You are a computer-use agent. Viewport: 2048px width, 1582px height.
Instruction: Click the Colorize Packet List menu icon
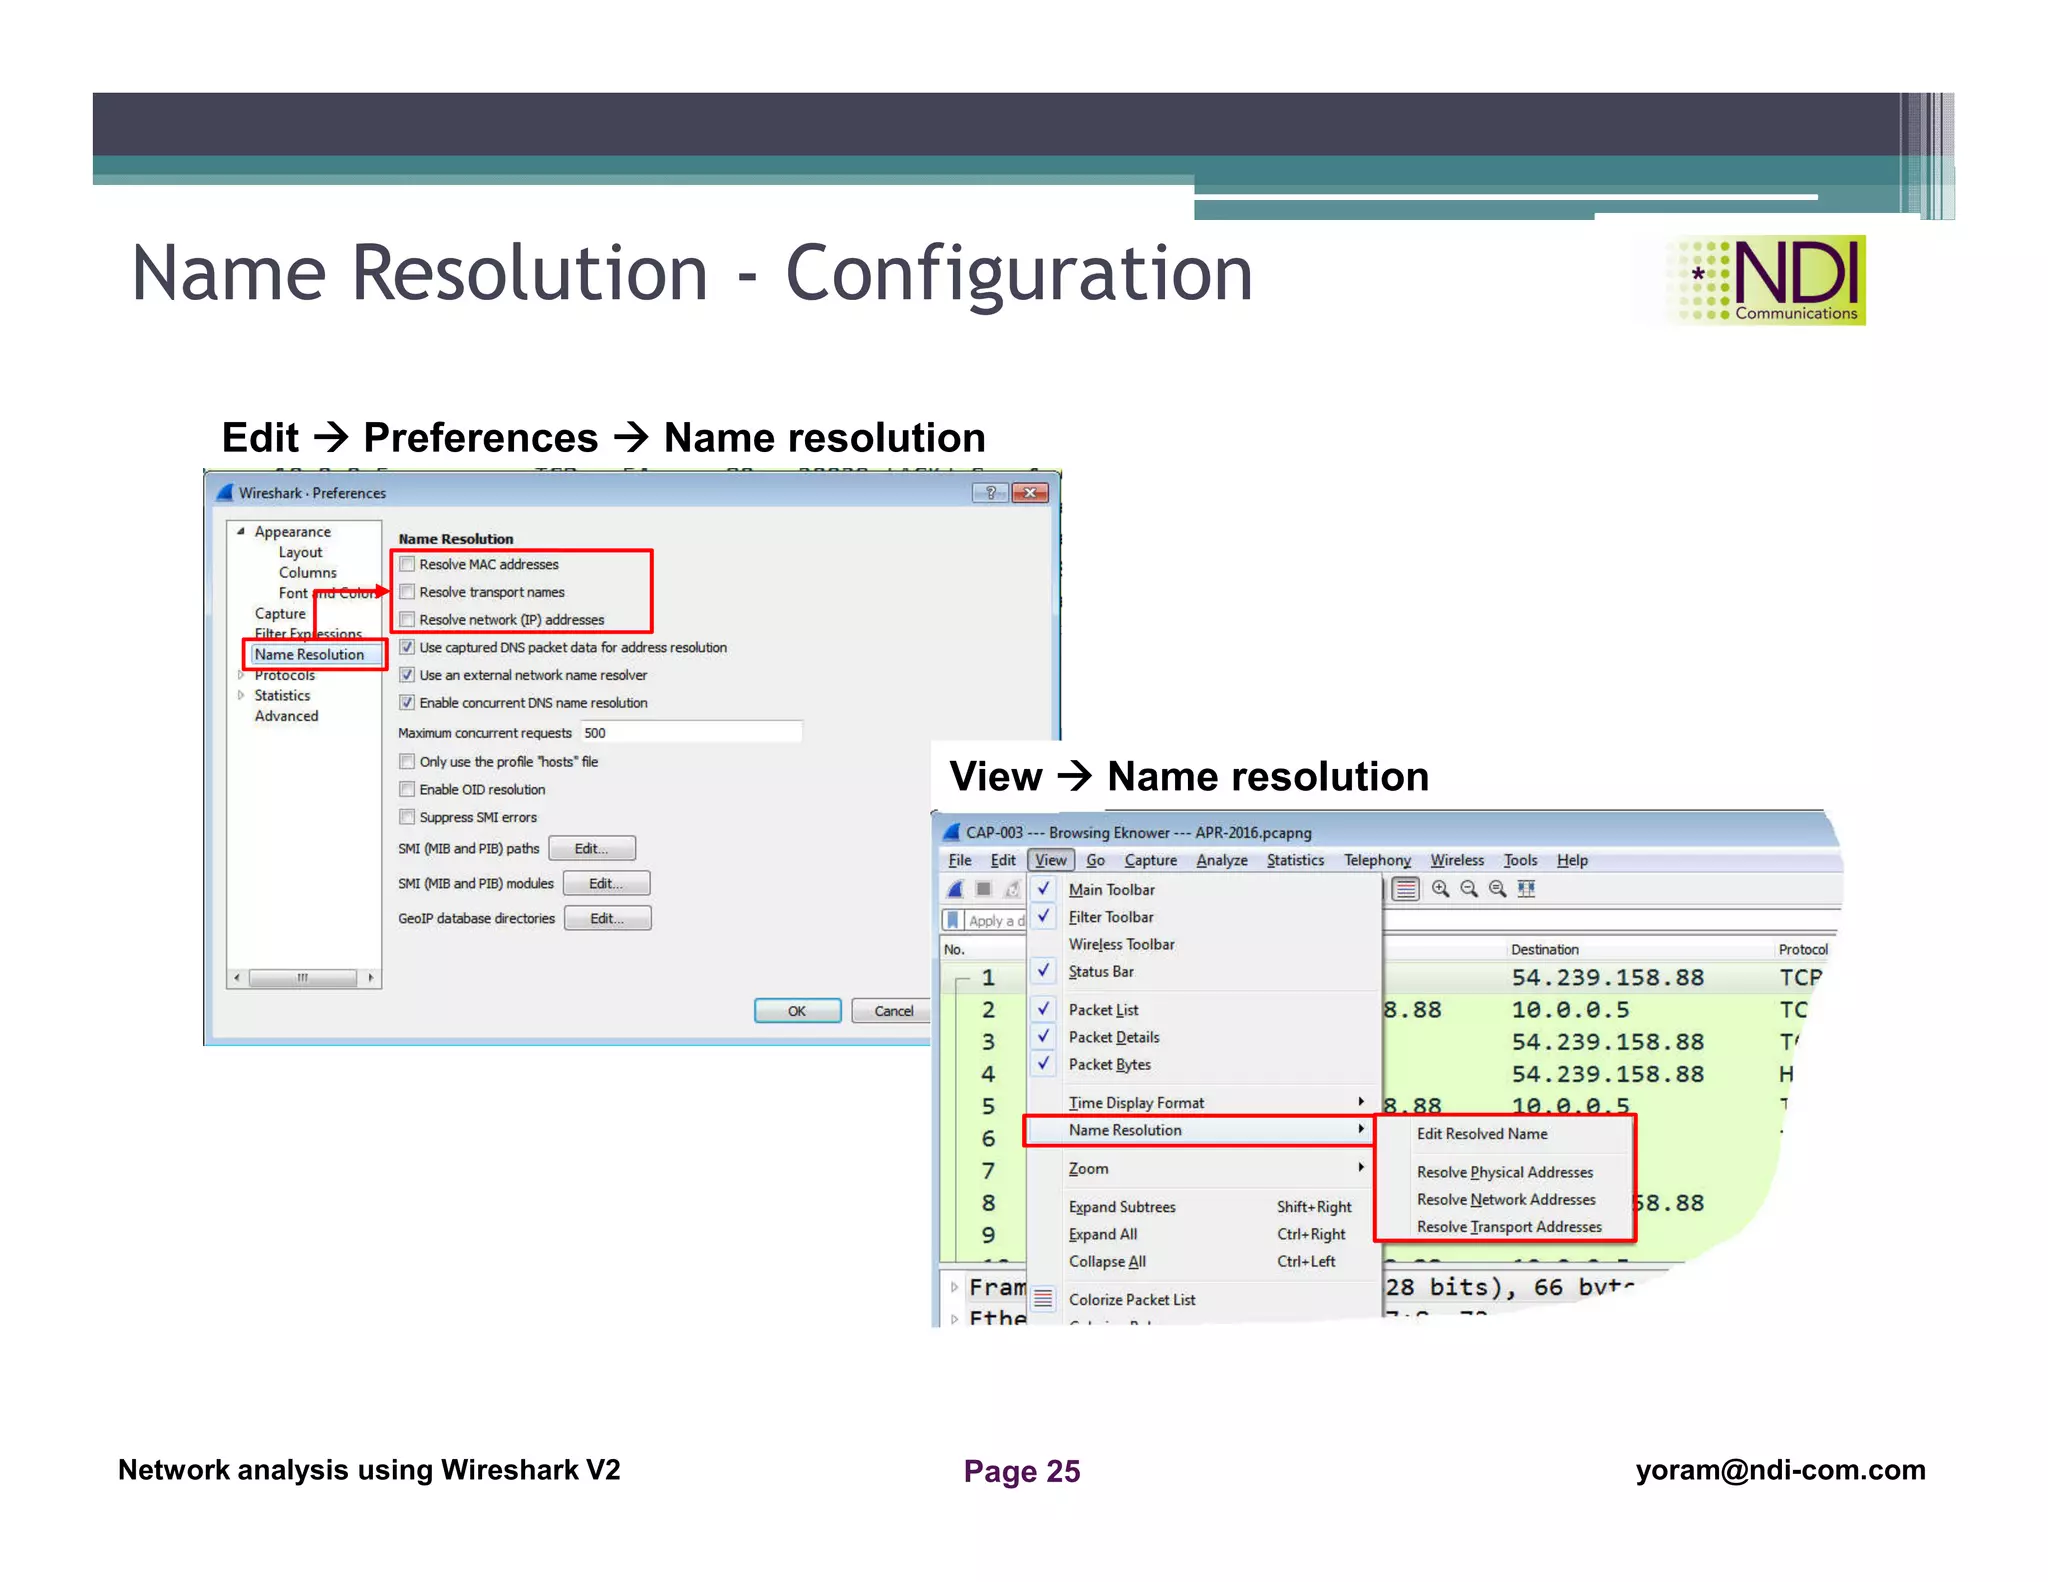tap(1043, 1299)
